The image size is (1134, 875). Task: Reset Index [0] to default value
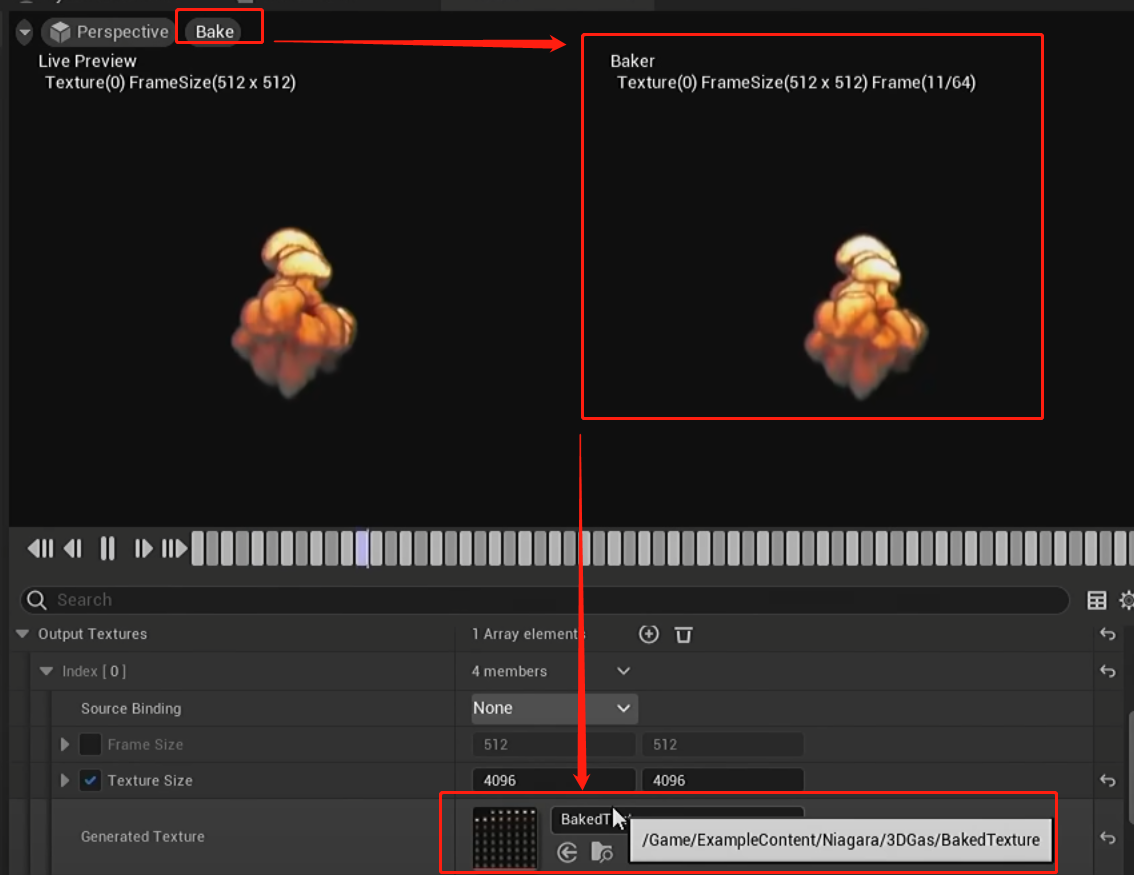(x=1107, y=671)
